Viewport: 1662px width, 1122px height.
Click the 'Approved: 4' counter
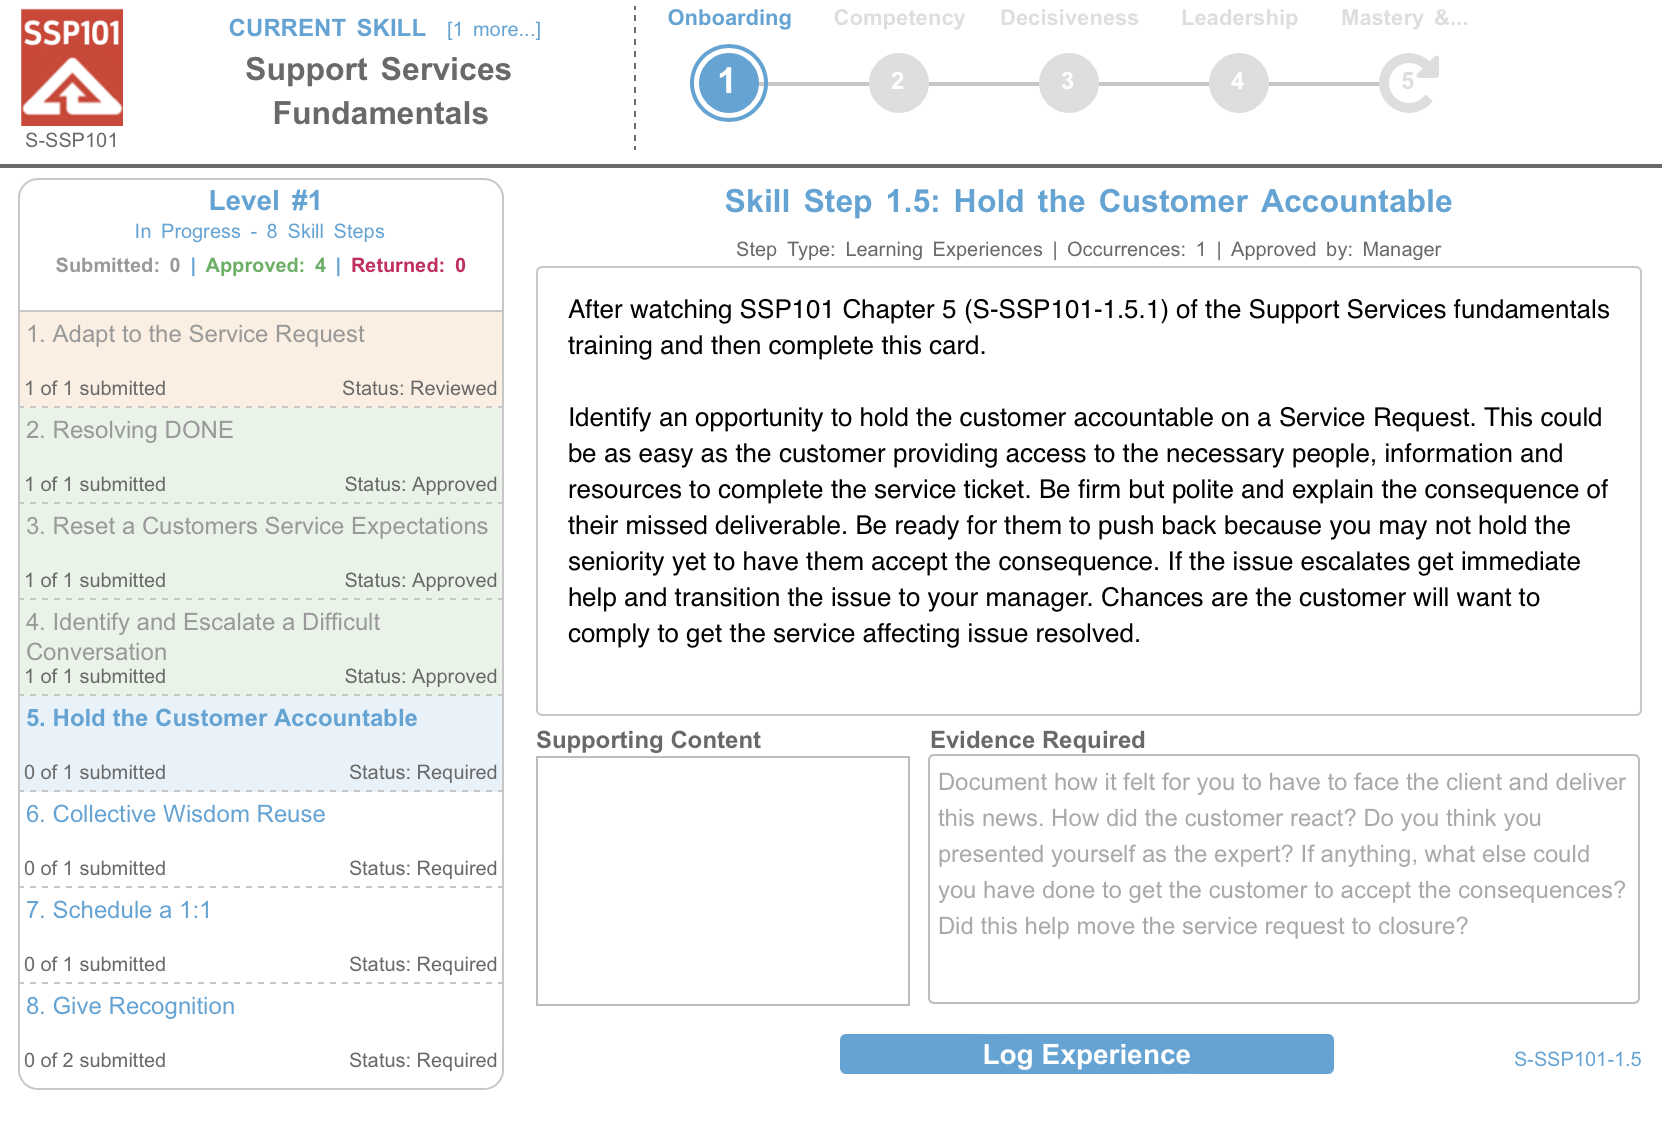coord(266,265)
